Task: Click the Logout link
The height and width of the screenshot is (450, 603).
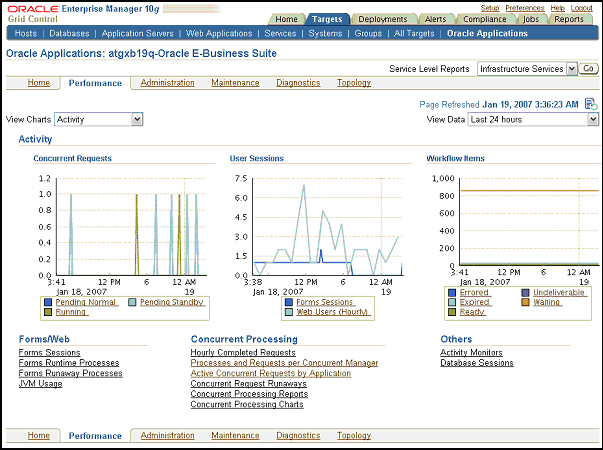Action: coord(581,8)
